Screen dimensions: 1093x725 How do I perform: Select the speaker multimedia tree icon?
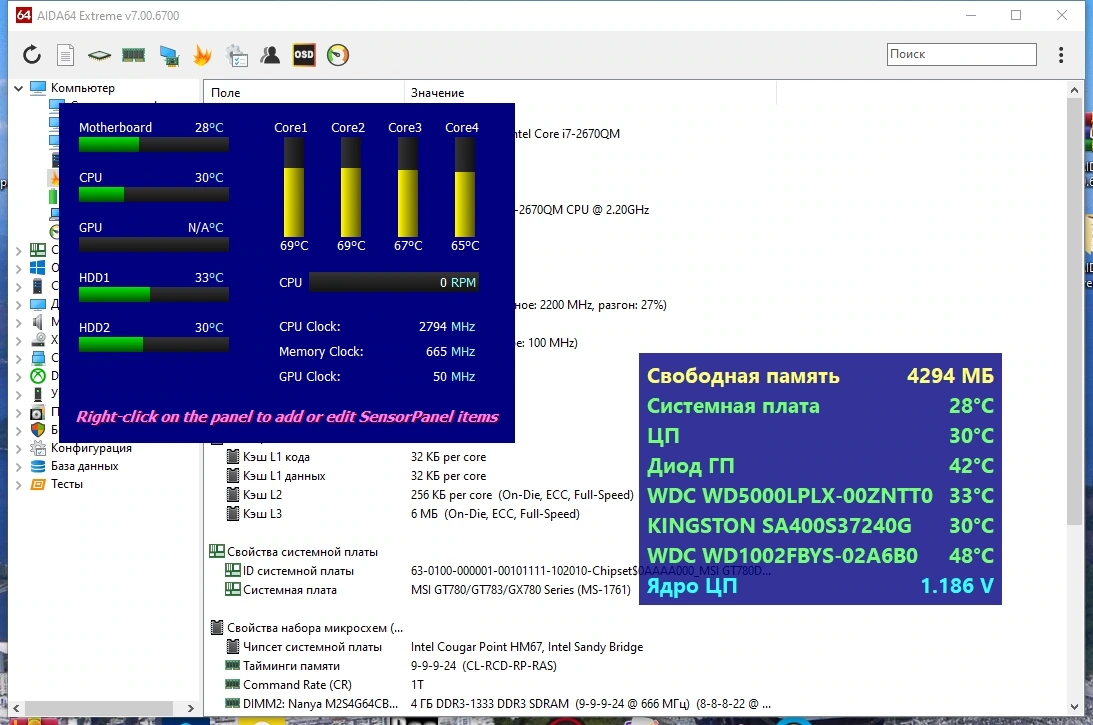click(38, 321)
